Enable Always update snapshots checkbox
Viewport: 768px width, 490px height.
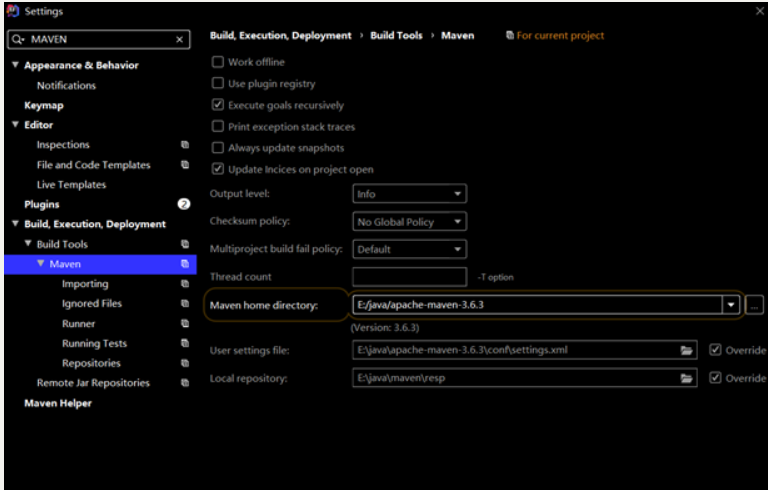tap(217, 147)
